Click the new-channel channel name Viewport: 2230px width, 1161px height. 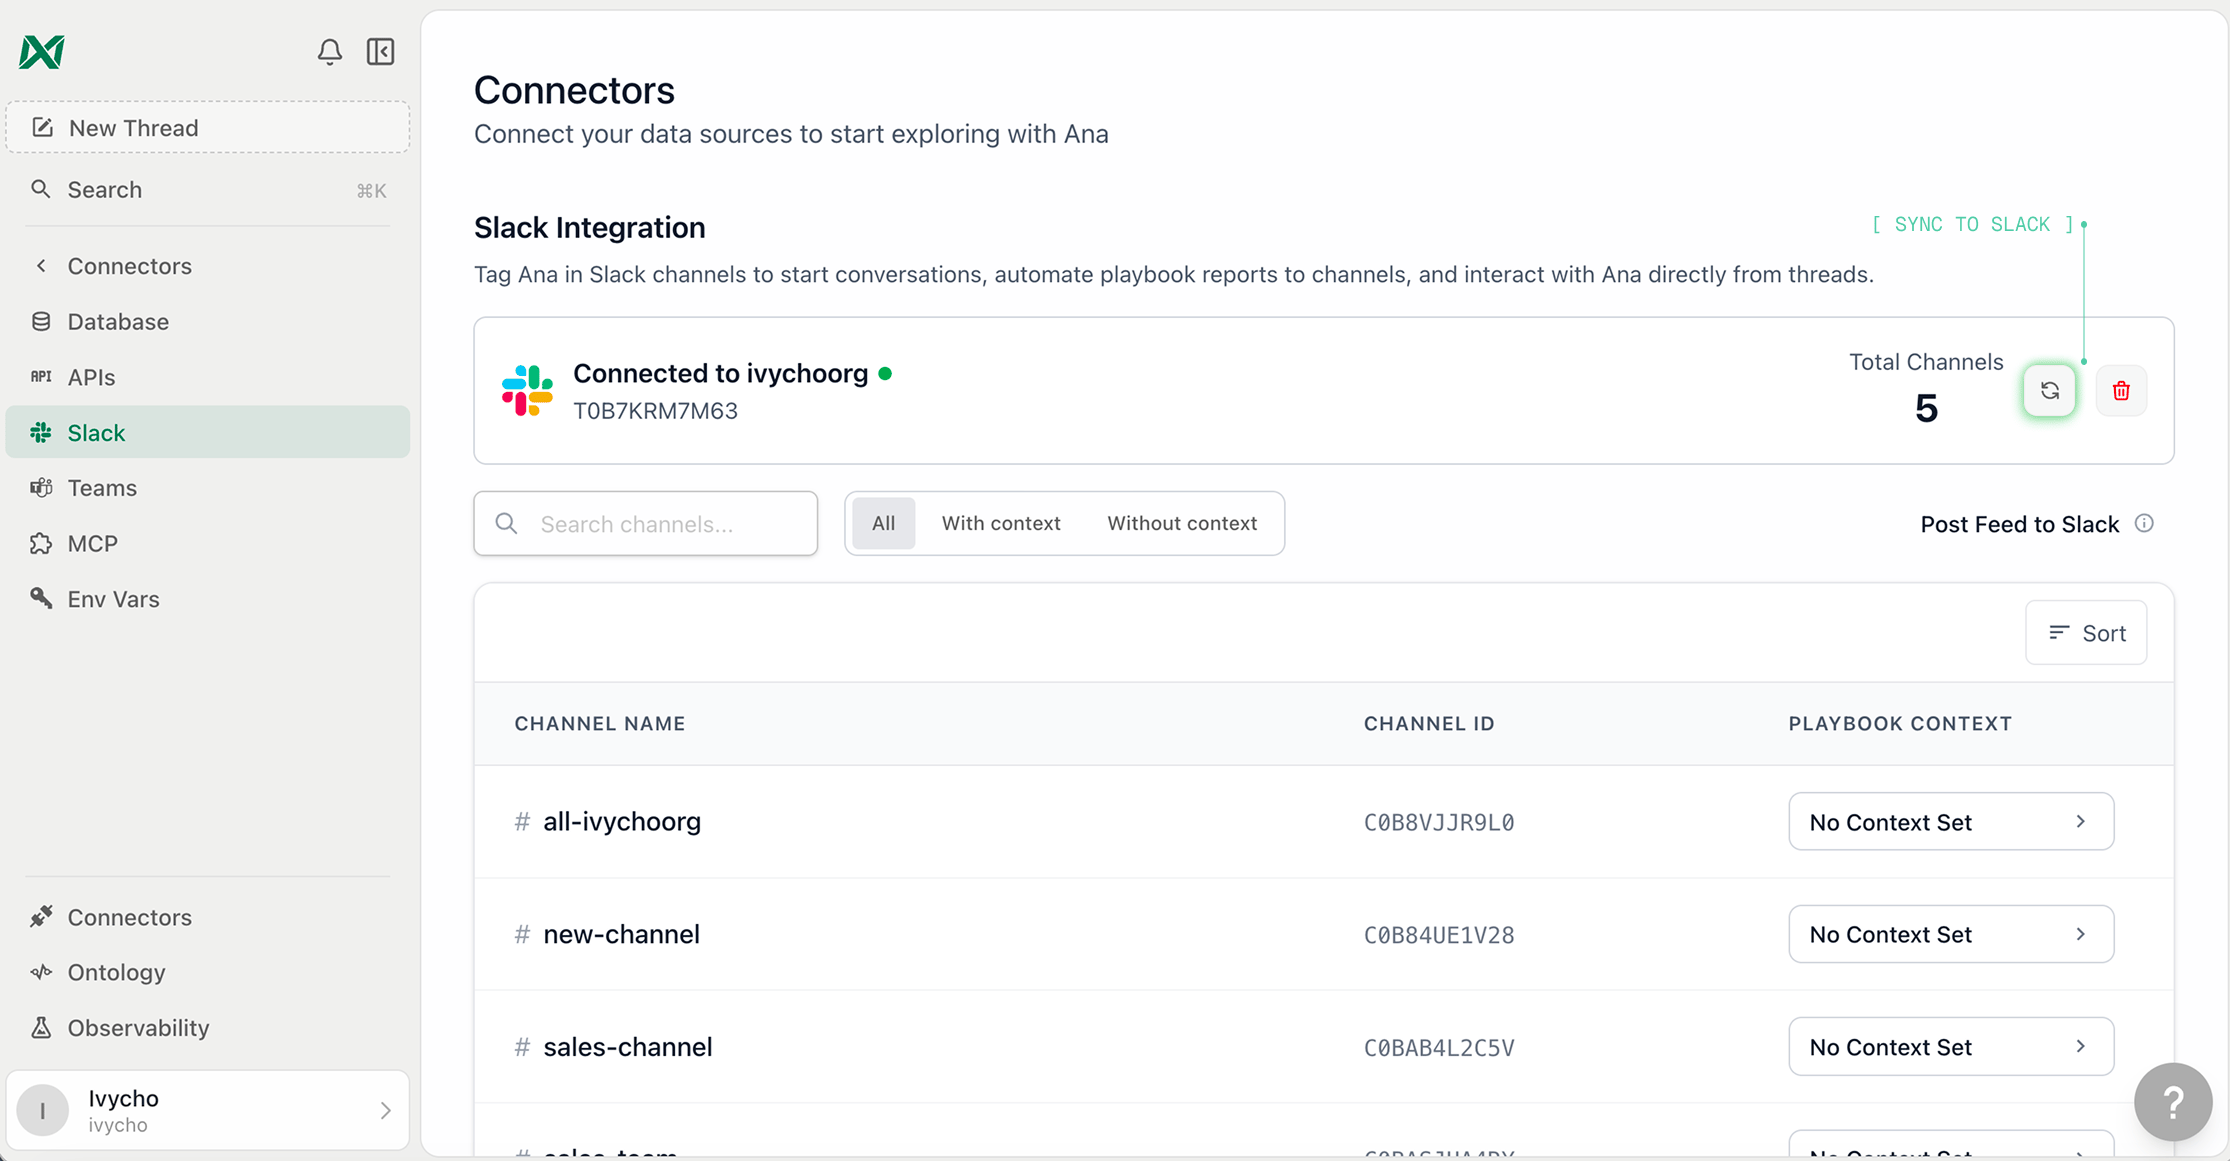pos(621,934)
